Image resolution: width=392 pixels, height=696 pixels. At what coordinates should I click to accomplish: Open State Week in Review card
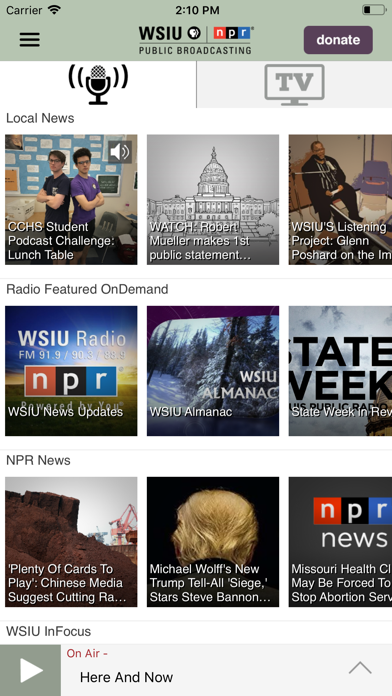coord(340,371)
